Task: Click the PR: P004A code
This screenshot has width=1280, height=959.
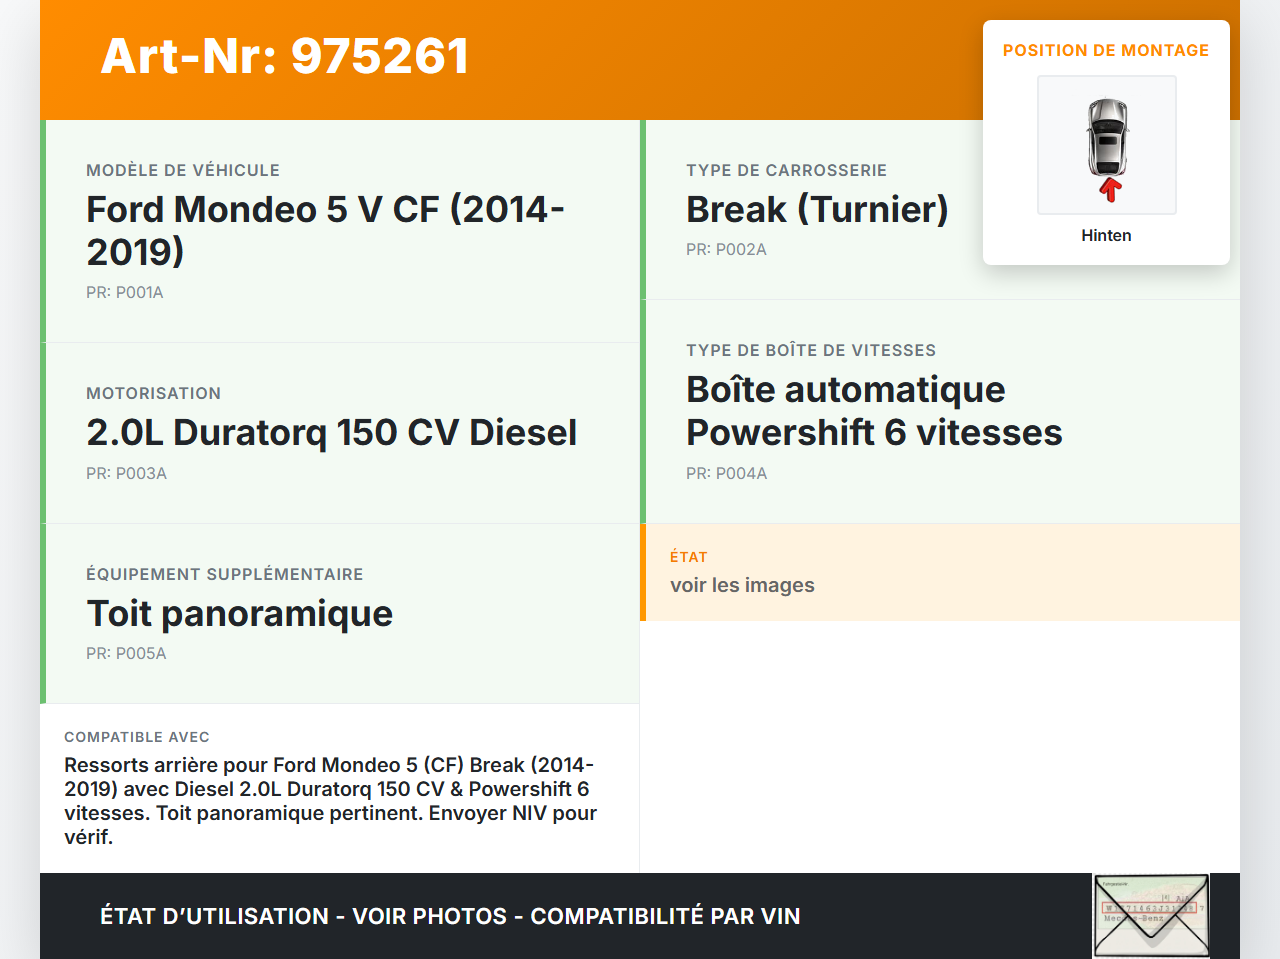Action: 726,474
